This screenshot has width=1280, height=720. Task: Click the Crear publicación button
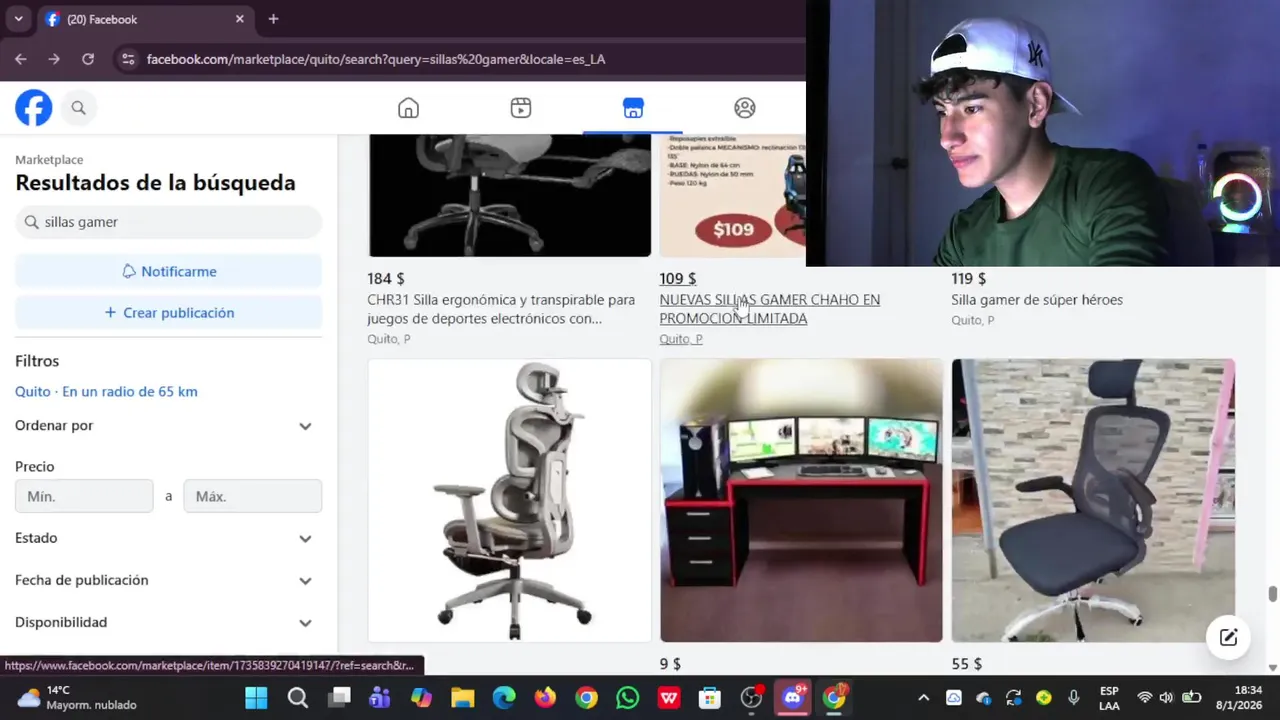tap(168, 313)
